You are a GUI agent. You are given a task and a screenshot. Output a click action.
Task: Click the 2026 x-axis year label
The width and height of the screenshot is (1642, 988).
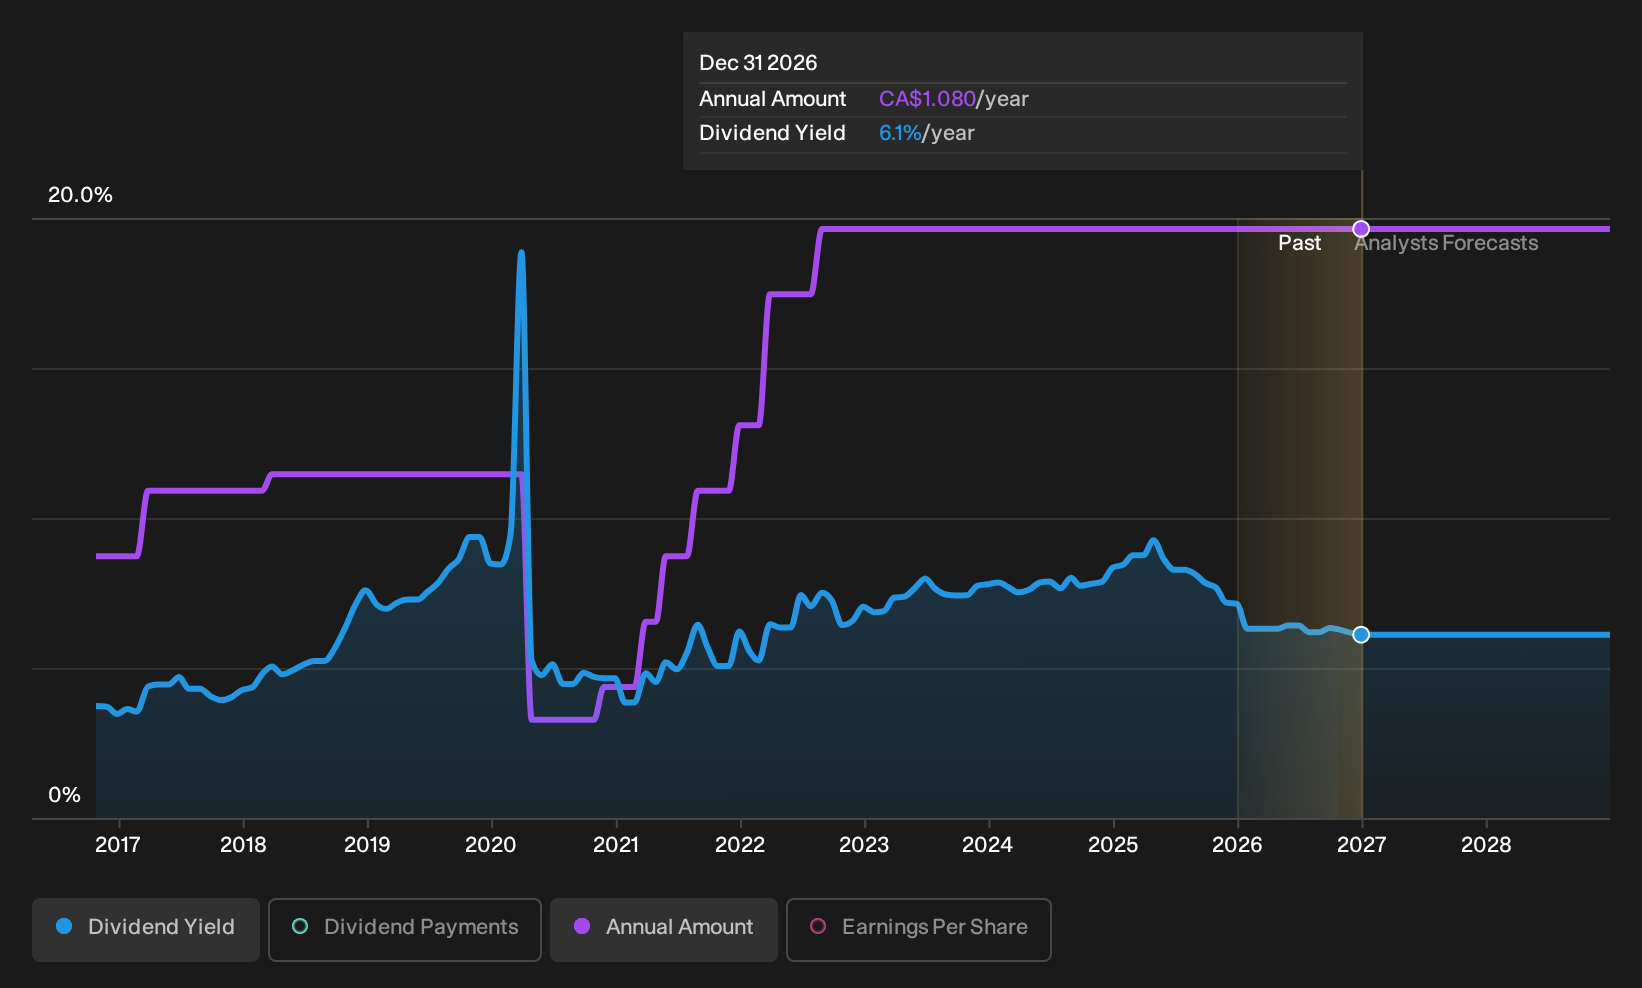1237,845
